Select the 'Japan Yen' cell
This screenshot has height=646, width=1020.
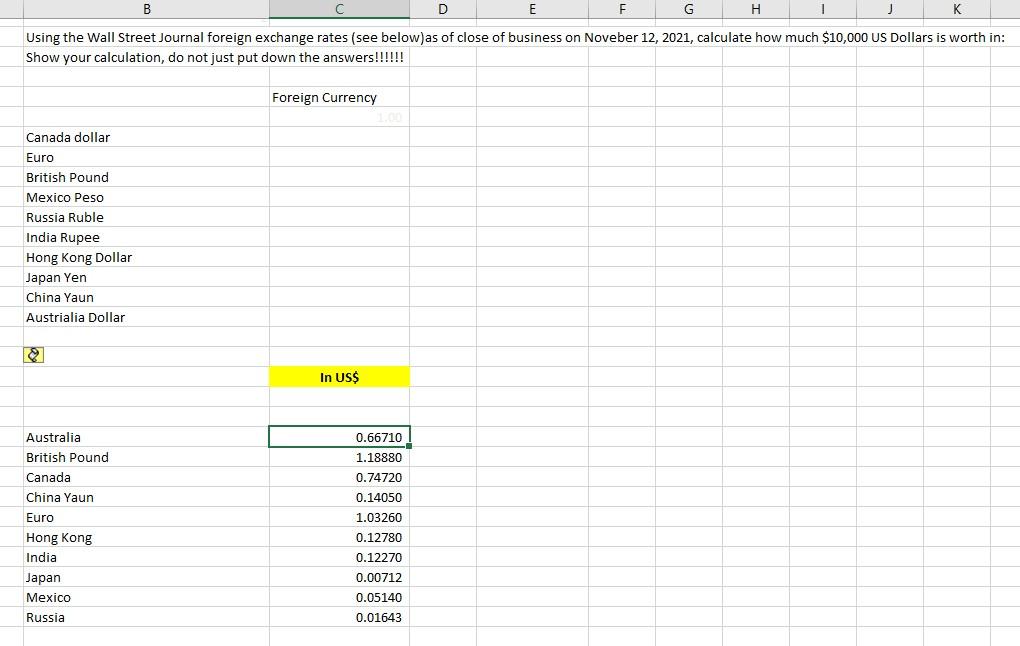(x=146, y=277)
